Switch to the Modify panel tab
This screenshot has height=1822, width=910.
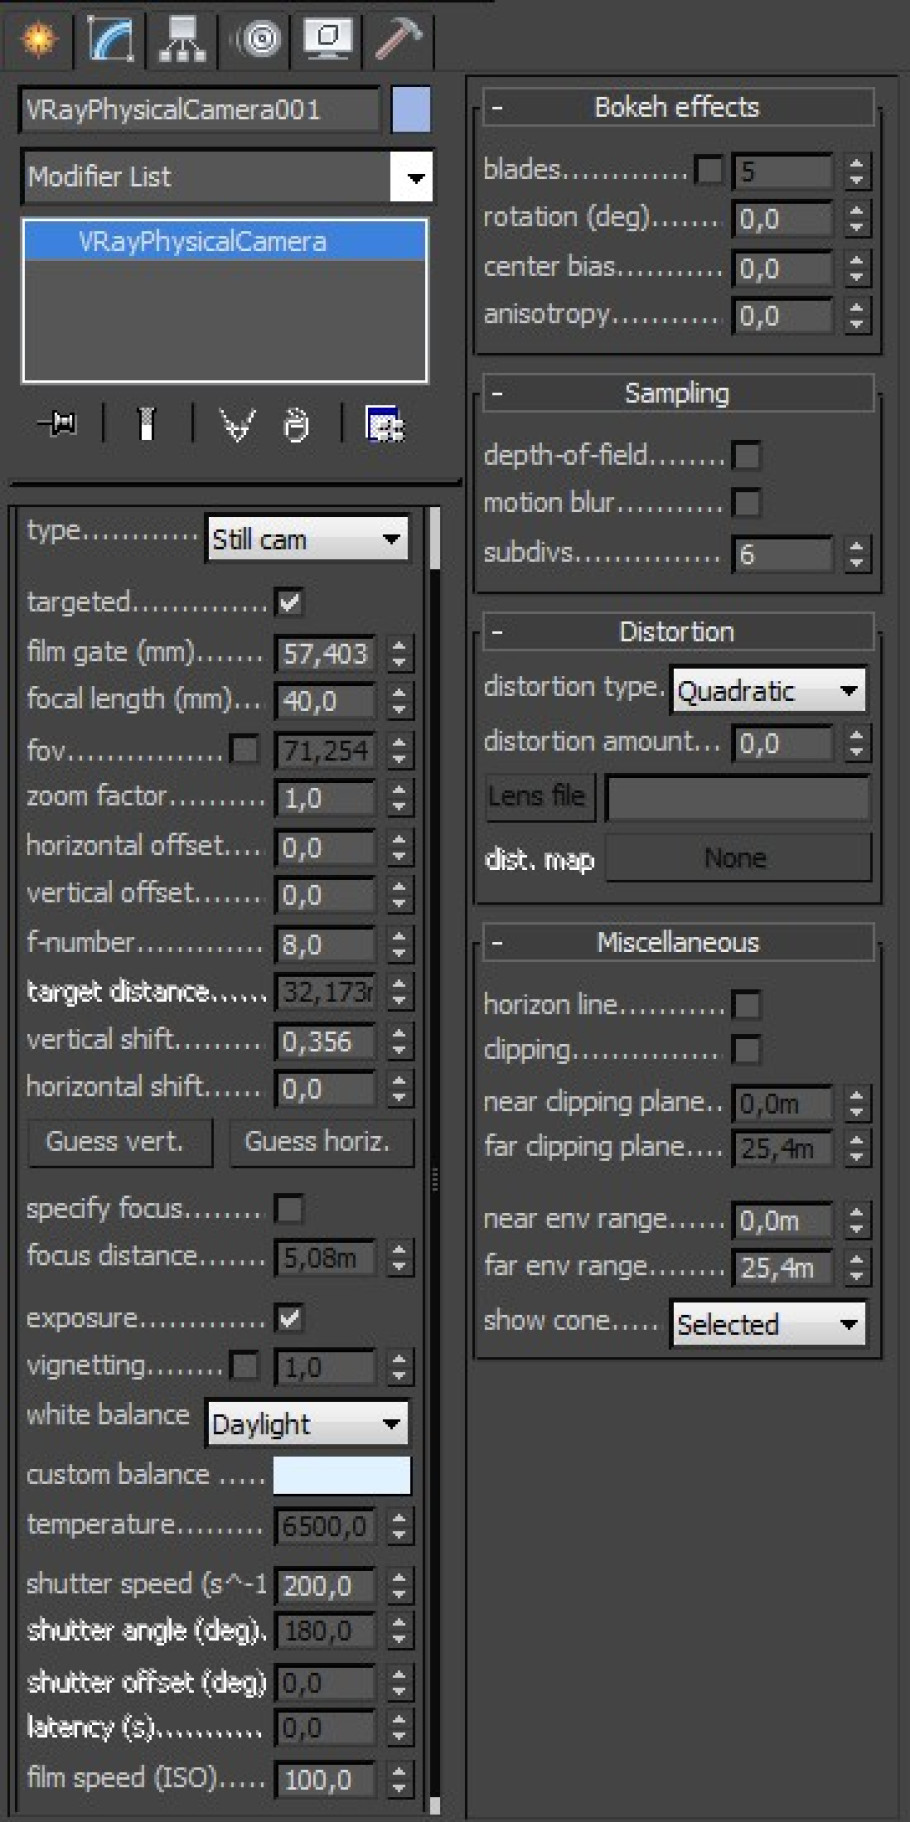pos(110,38)
